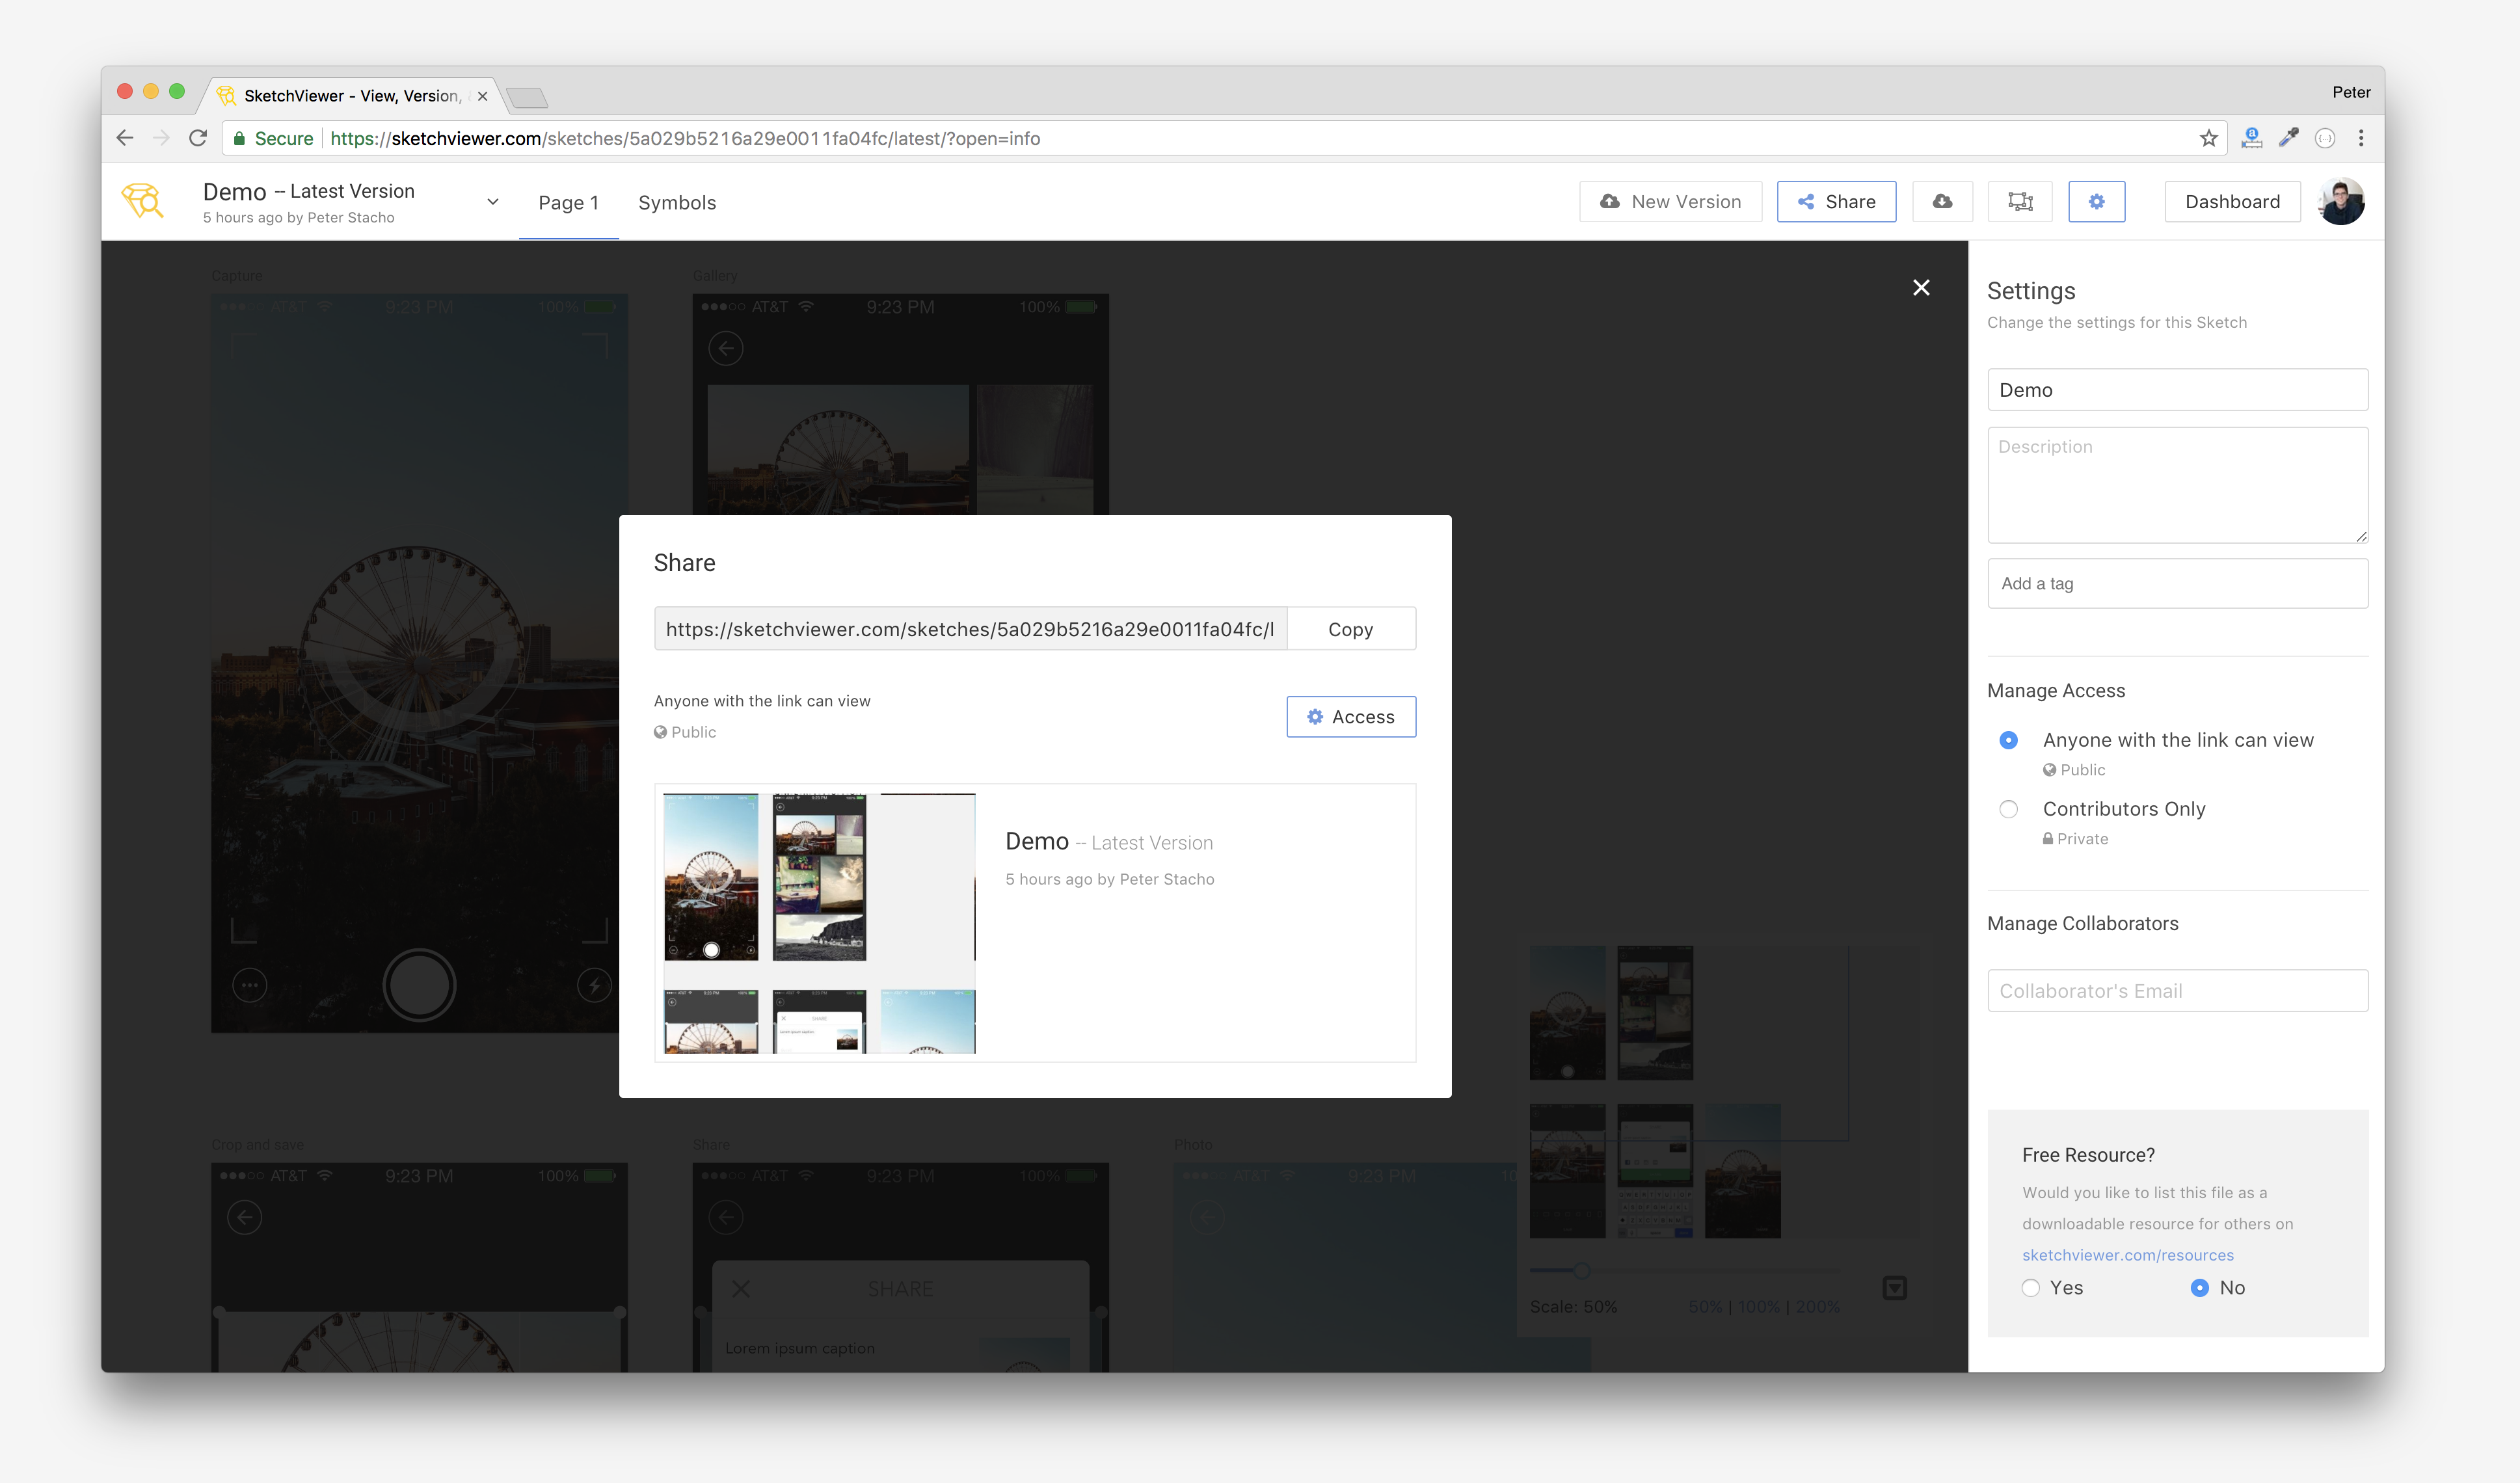The width and height of the screenshot is (2520, 1483).
Task: Select Anyone with the link can view
Action: [x=2008, y=740]
